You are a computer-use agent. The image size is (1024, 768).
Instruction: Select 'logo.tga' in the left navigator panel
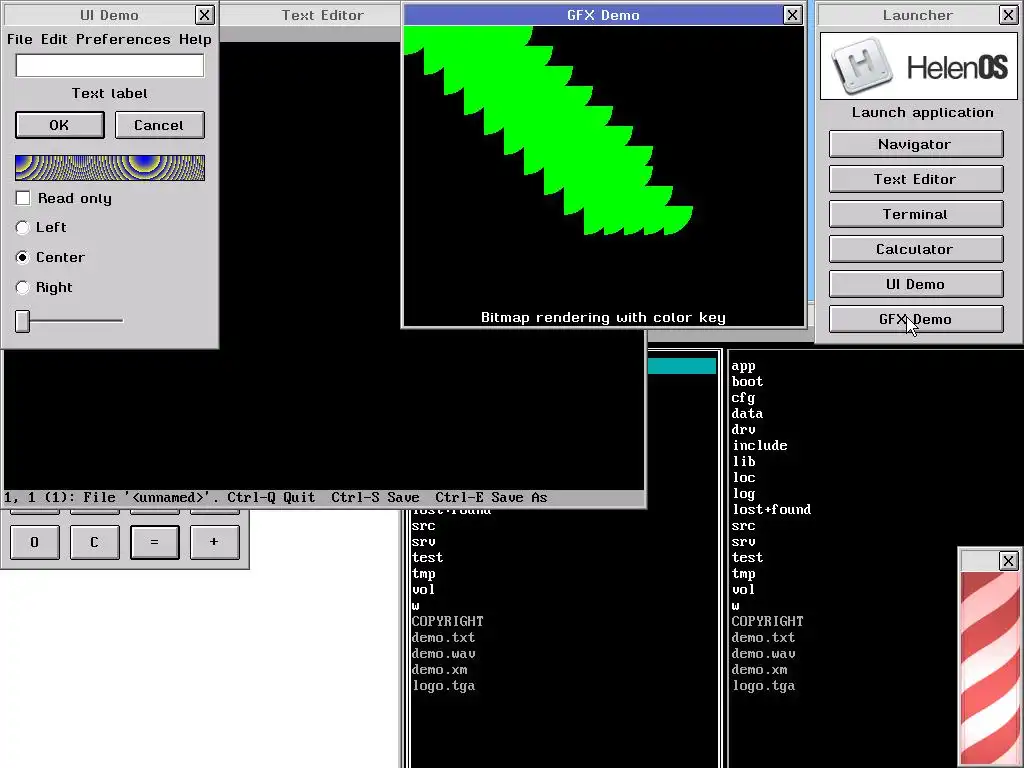[443, 686]
